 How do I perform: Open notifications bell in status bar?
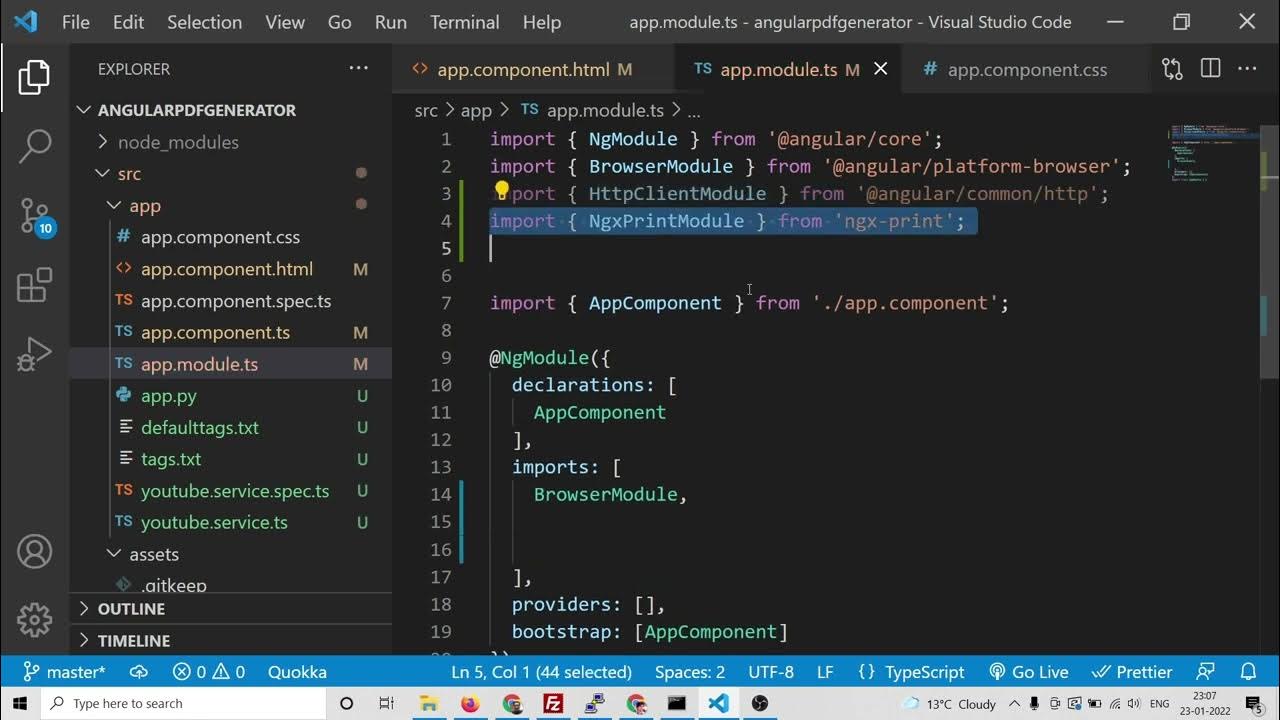1248,672
